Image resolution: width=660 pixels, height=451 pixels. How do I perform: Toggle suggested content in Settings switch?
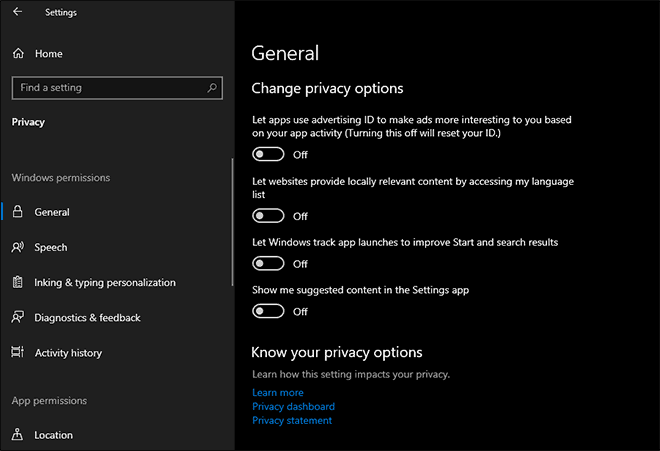tap(268, 311)
